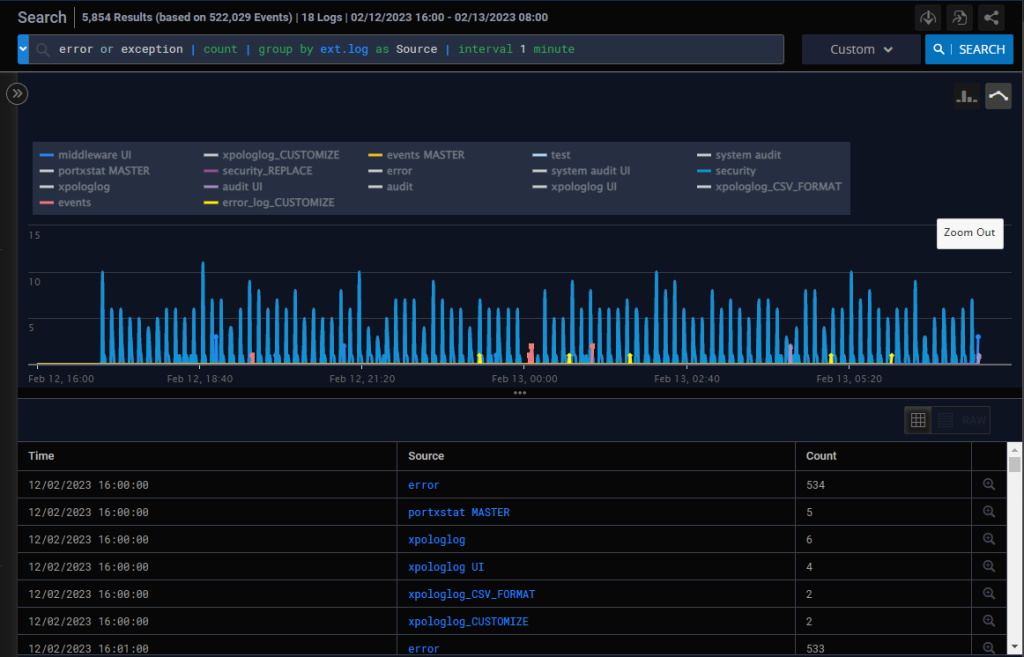
Task: Open the xpologlog_CSV_FORMAT source link in table
Action: [x=472, y=594]
